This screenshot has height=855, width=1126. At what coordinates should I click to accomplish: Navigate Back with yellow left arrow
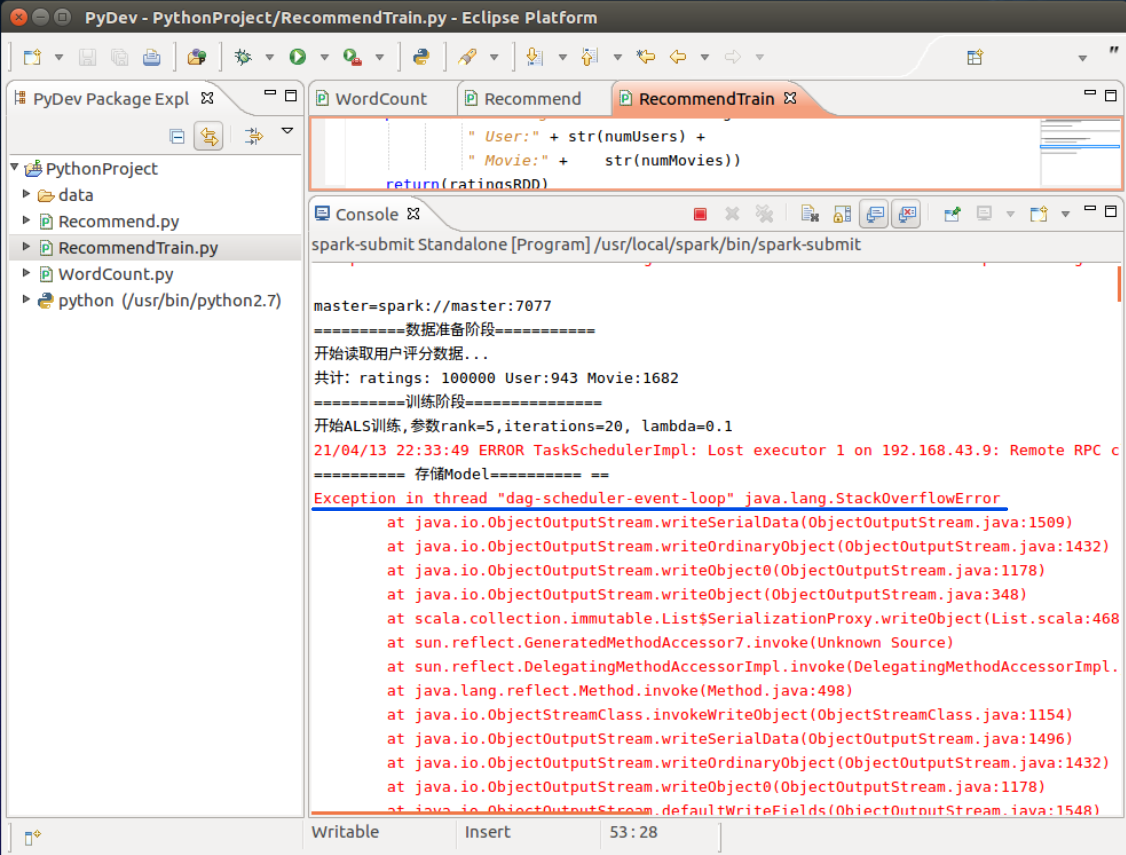point(678,57)
